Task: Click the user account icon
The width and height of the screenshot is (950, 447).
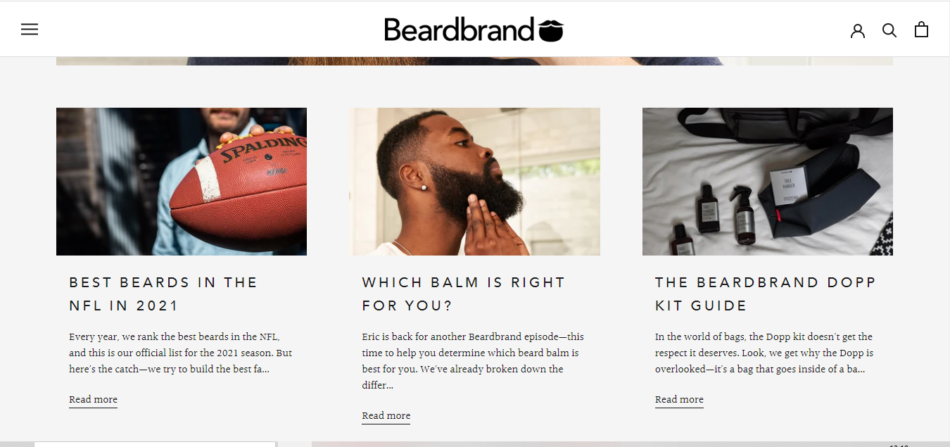Action: tap(857, 30)
